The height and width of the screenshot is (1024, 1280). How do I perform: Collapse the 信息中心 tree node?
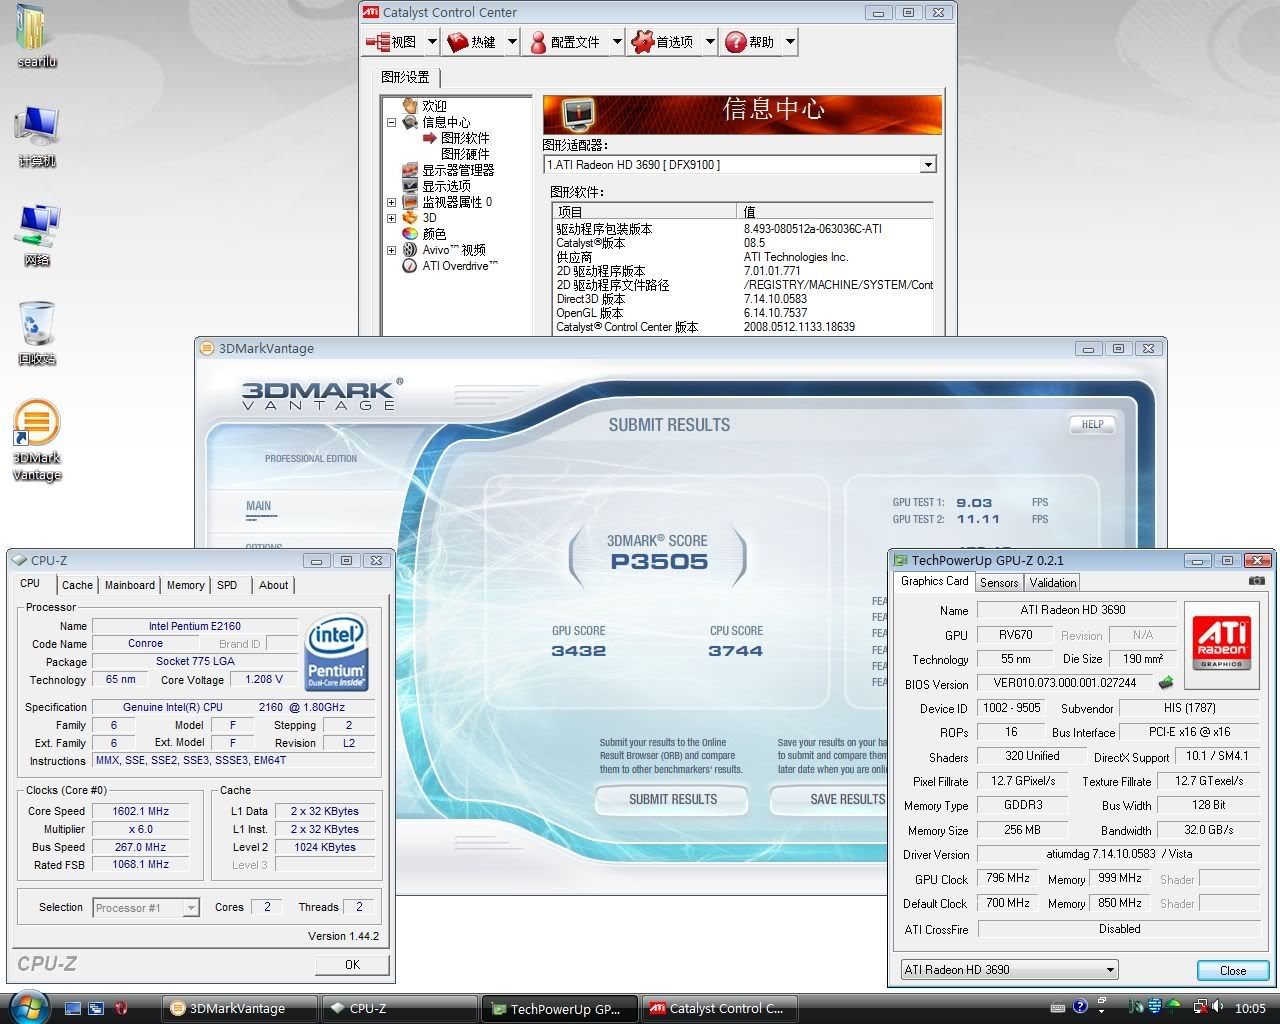click(x=392, y=122)
